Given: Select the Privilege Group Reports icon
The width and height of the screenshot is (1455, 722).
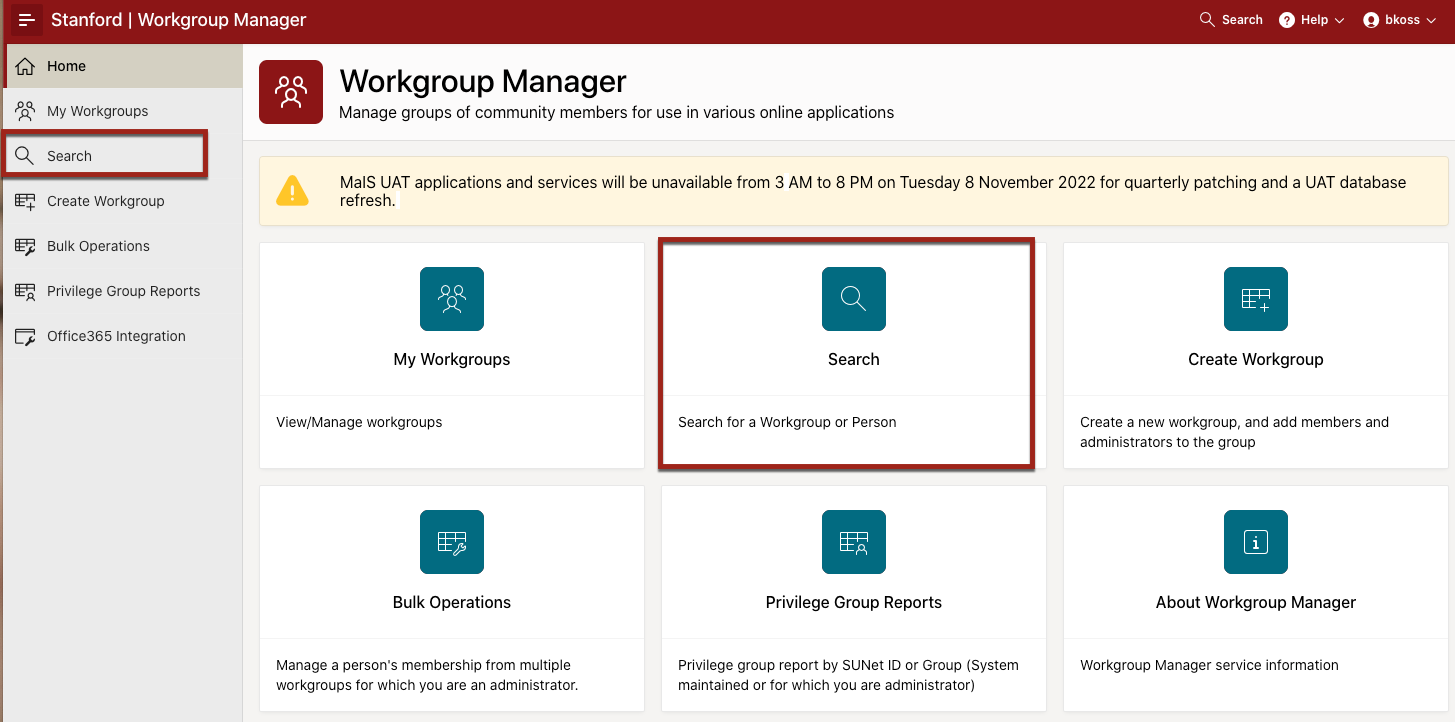Looking at the screenshot, I should (853, 542).
